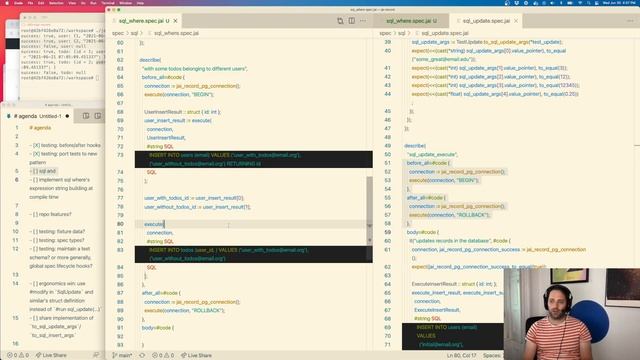Click Dropbox icon in macOS menu bar
The image size is (640, 360).
[x=517, y=3]
